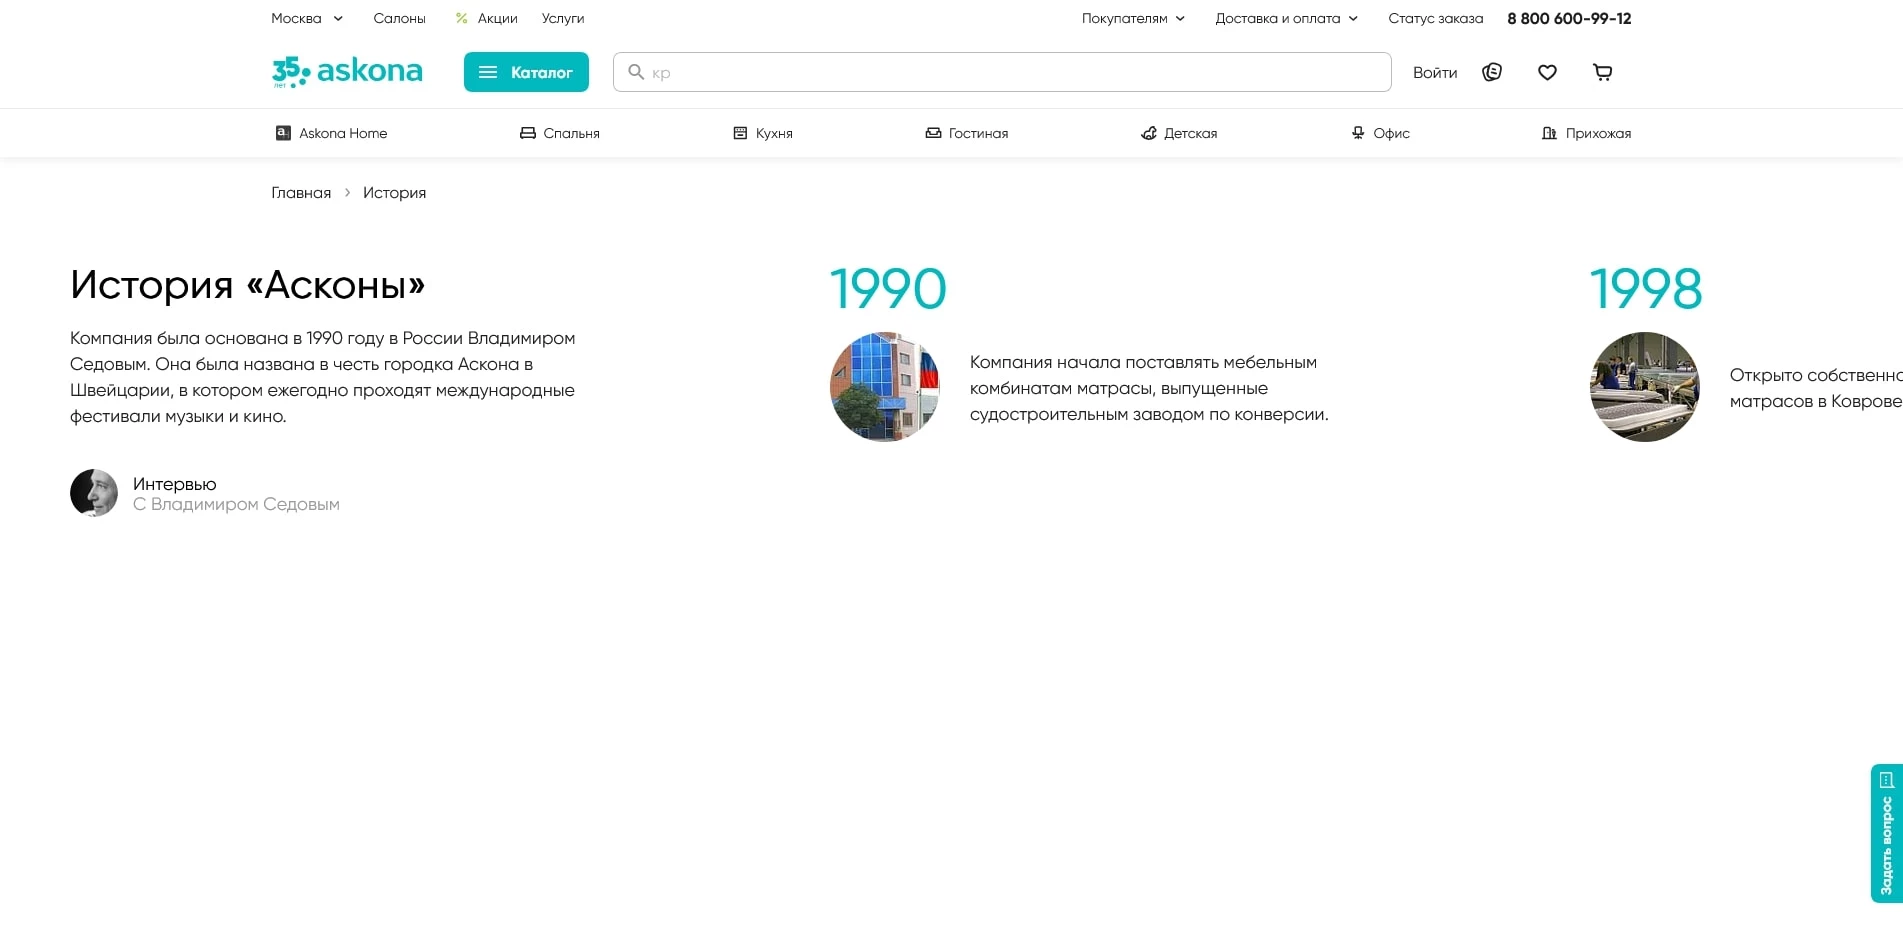The image size is (1903, 927).
Task: Click the Askona Home nav icon
Action: click(x=283, y=132)
